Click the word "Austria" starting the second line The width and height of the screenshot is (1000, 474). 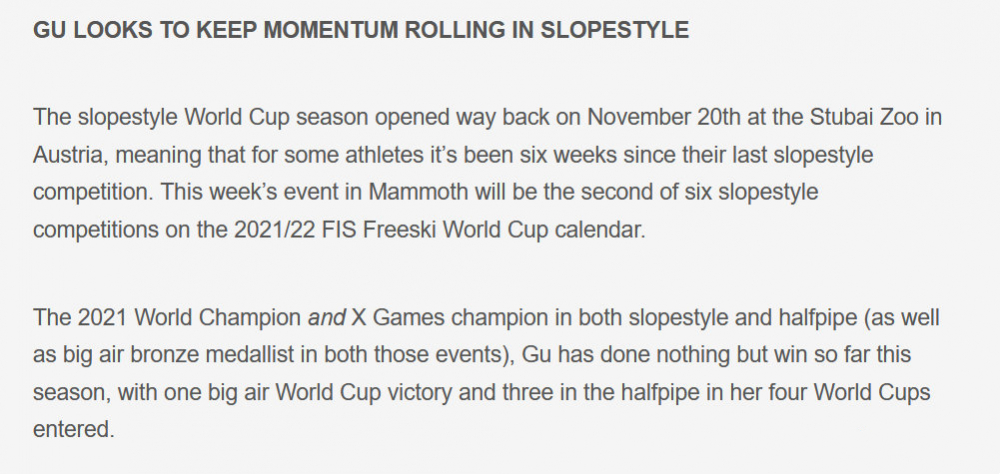click(68, 155)
